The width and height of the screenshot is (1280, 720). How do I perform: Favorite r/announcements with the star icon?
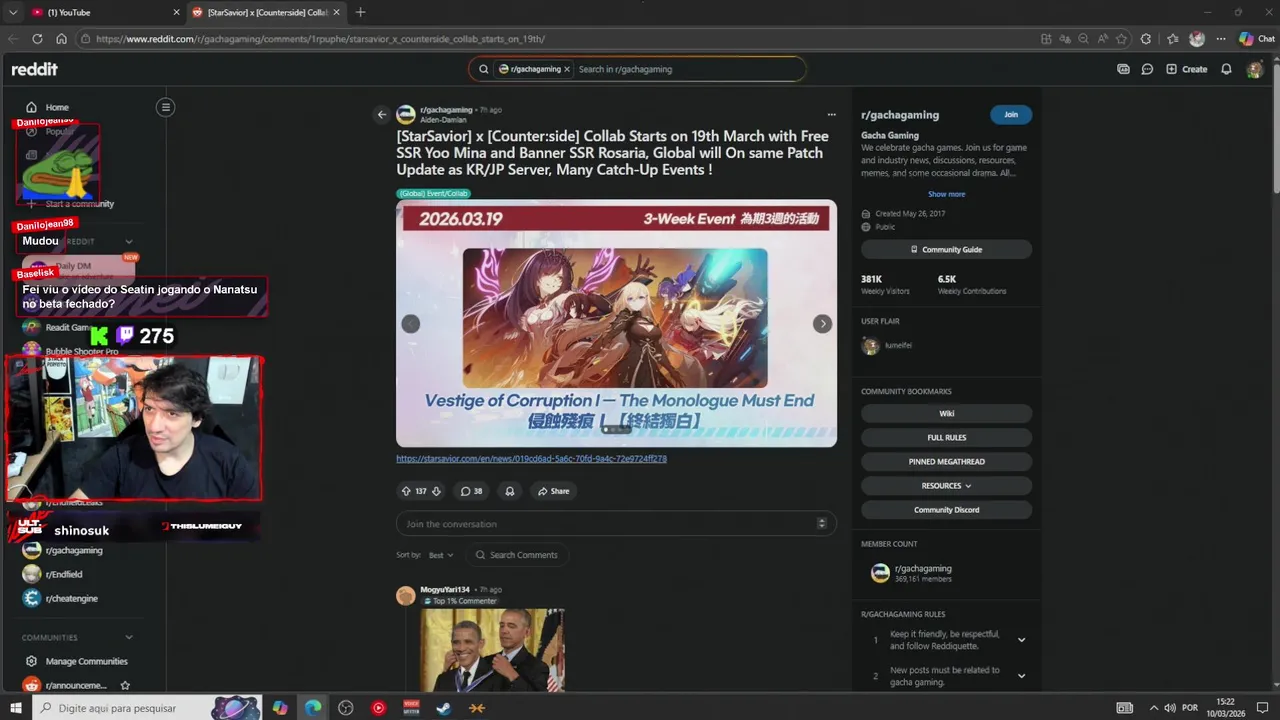(125, 686)
